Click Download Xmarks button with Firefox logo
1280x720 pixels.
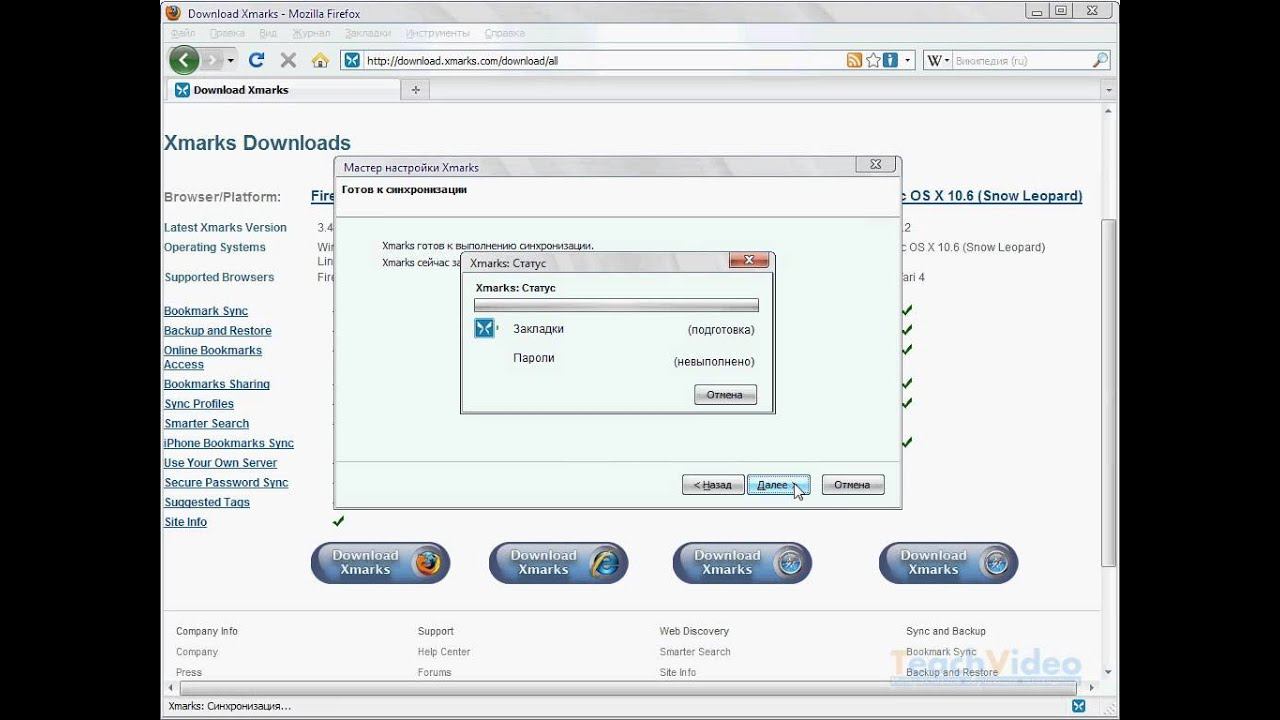point(380,563)
